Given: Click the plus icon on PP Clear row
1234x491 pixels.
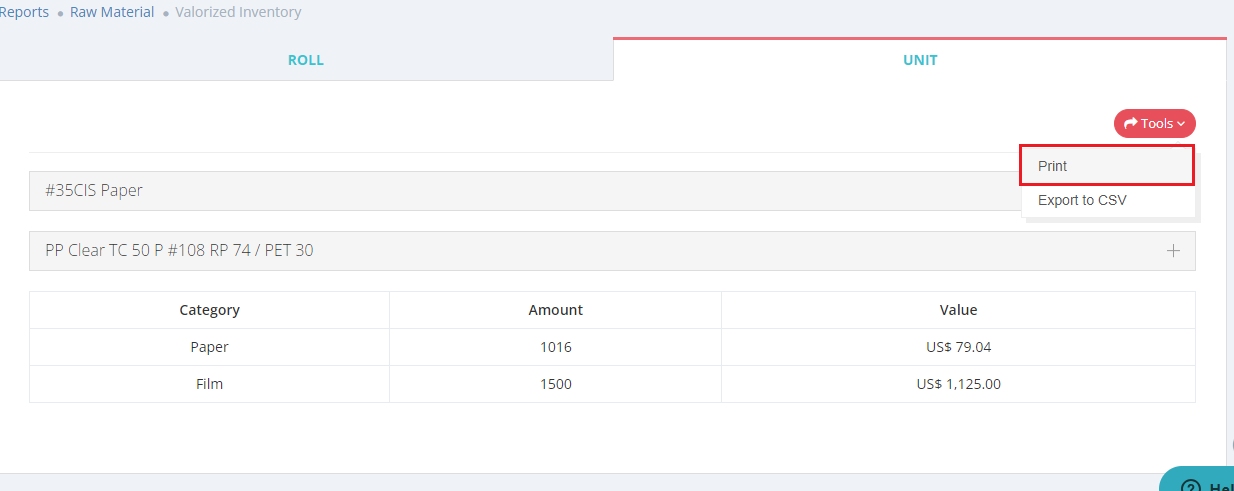Looking at the screenshot, I should (1173, 251).
